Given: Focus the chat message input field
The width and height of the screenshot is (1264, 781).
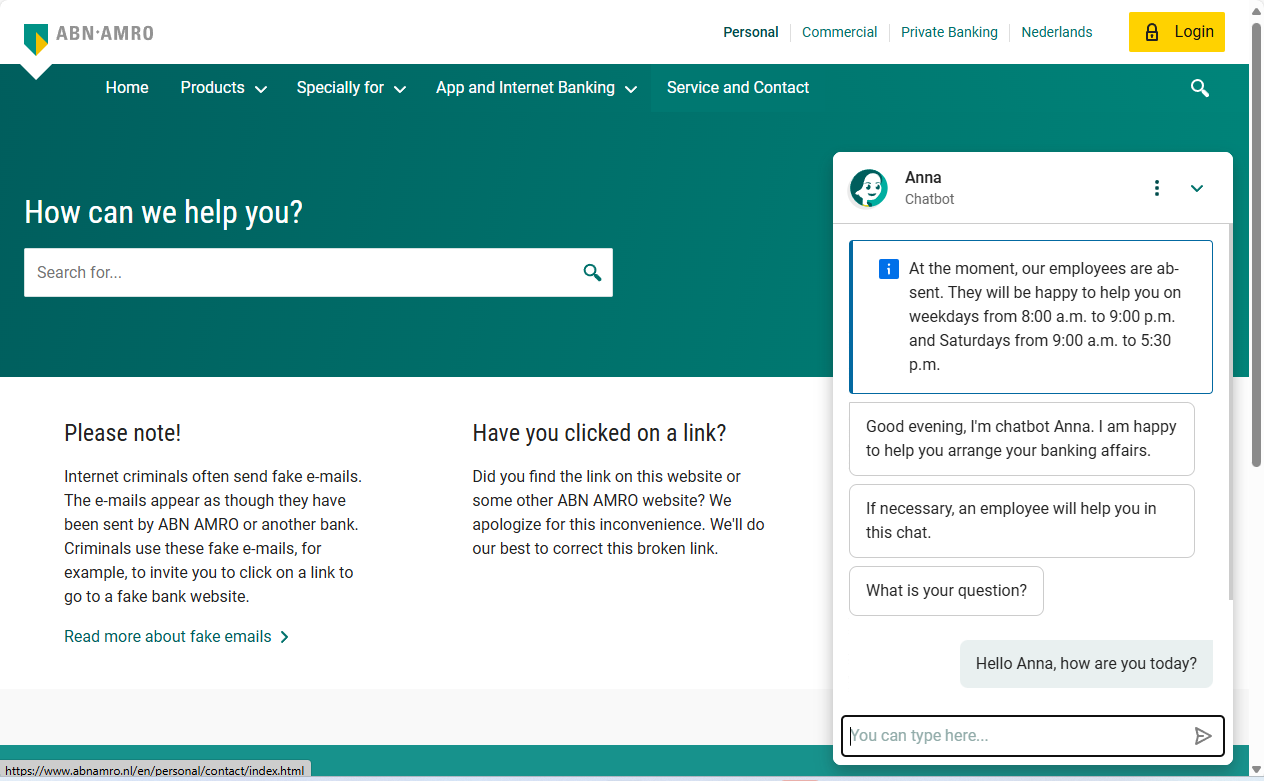Looking at the screenshot, I should 1032,736.
